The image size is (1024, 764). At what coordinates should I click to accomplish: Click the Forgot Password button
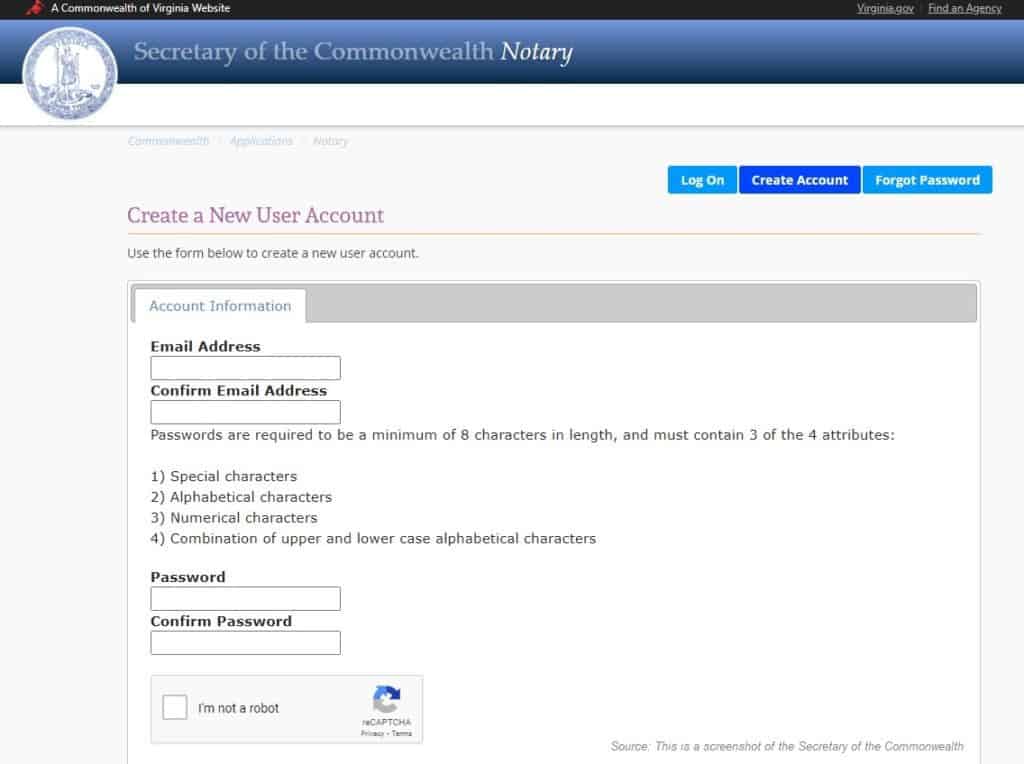tap(927, 180)
